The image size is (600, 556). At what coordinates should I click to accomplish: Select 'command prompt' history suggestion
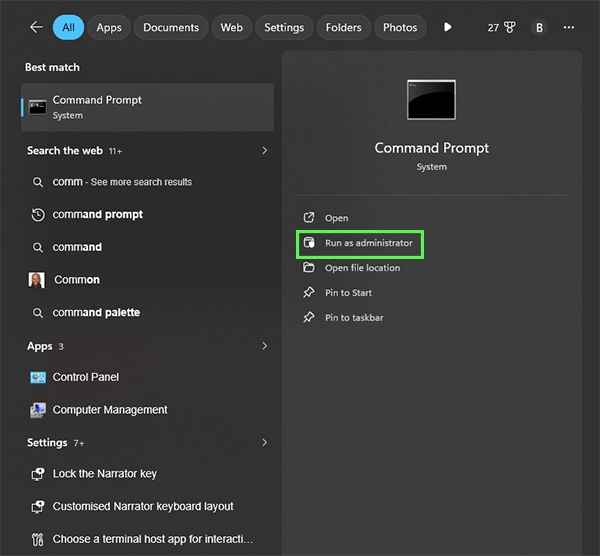147,214
